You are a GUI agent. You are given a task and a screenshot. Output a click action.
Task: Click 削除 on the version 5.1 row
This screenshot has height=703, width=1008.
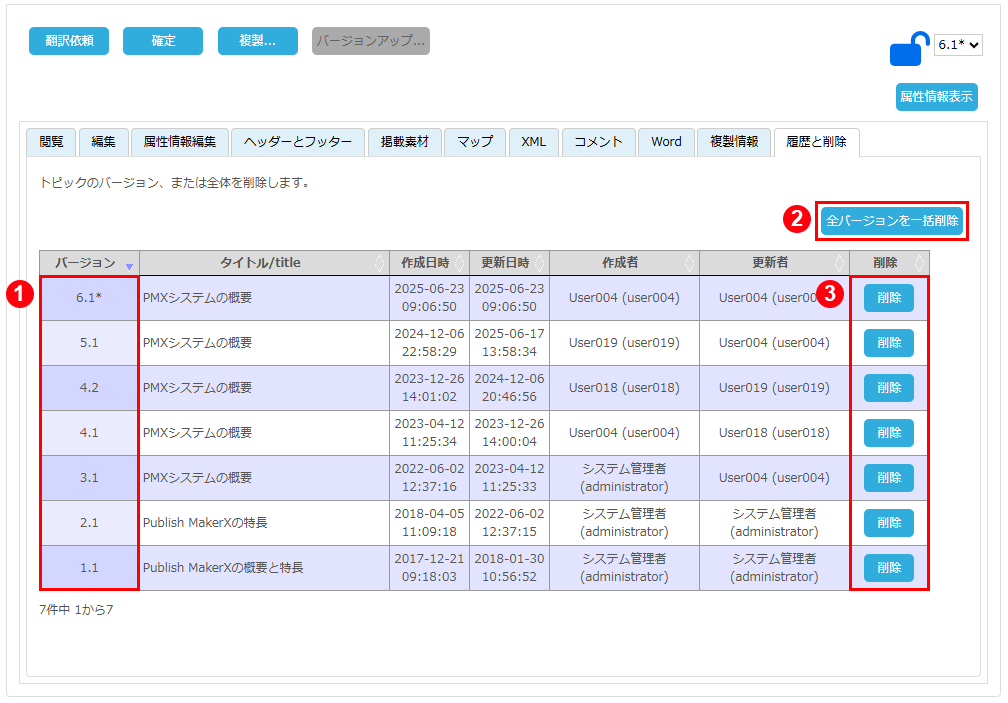coord(888,343)
